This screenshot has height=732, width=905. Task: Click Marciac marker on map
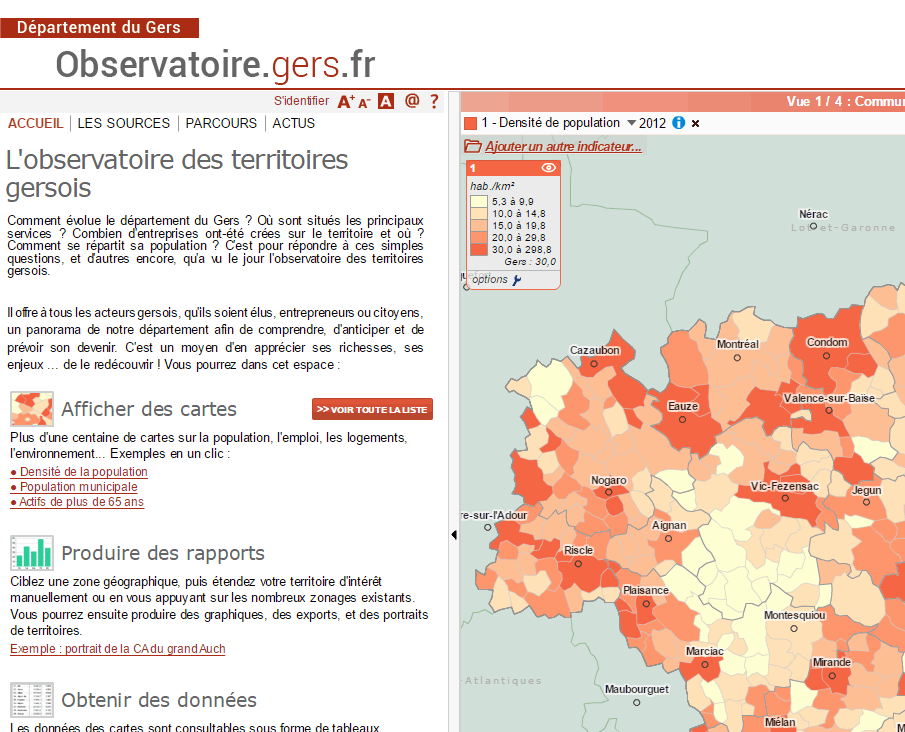pos(705,664)
